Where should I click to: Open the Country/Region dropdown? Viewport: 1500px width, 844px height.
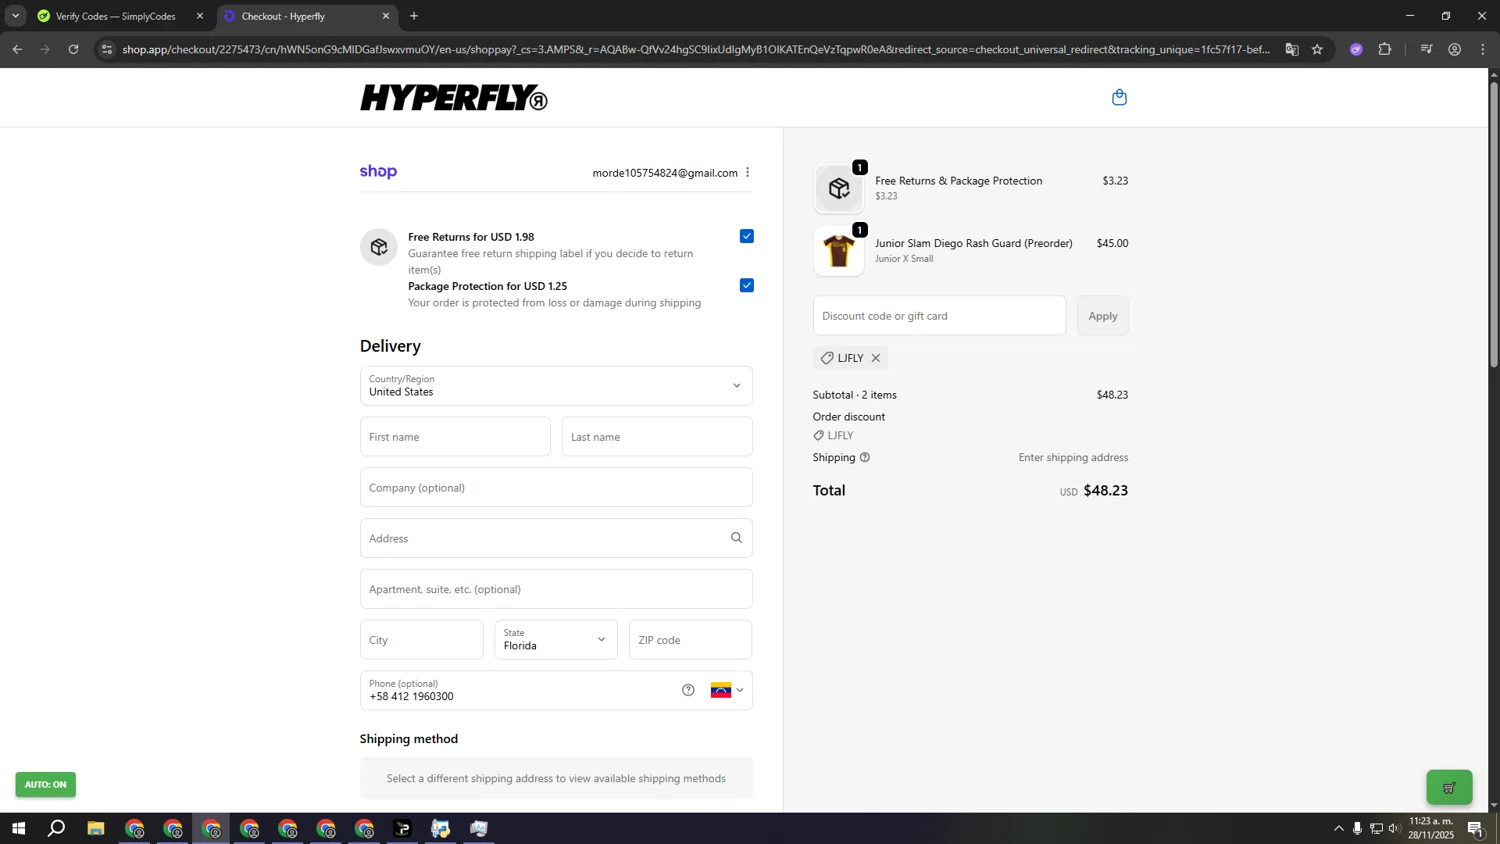coord(556,386)
